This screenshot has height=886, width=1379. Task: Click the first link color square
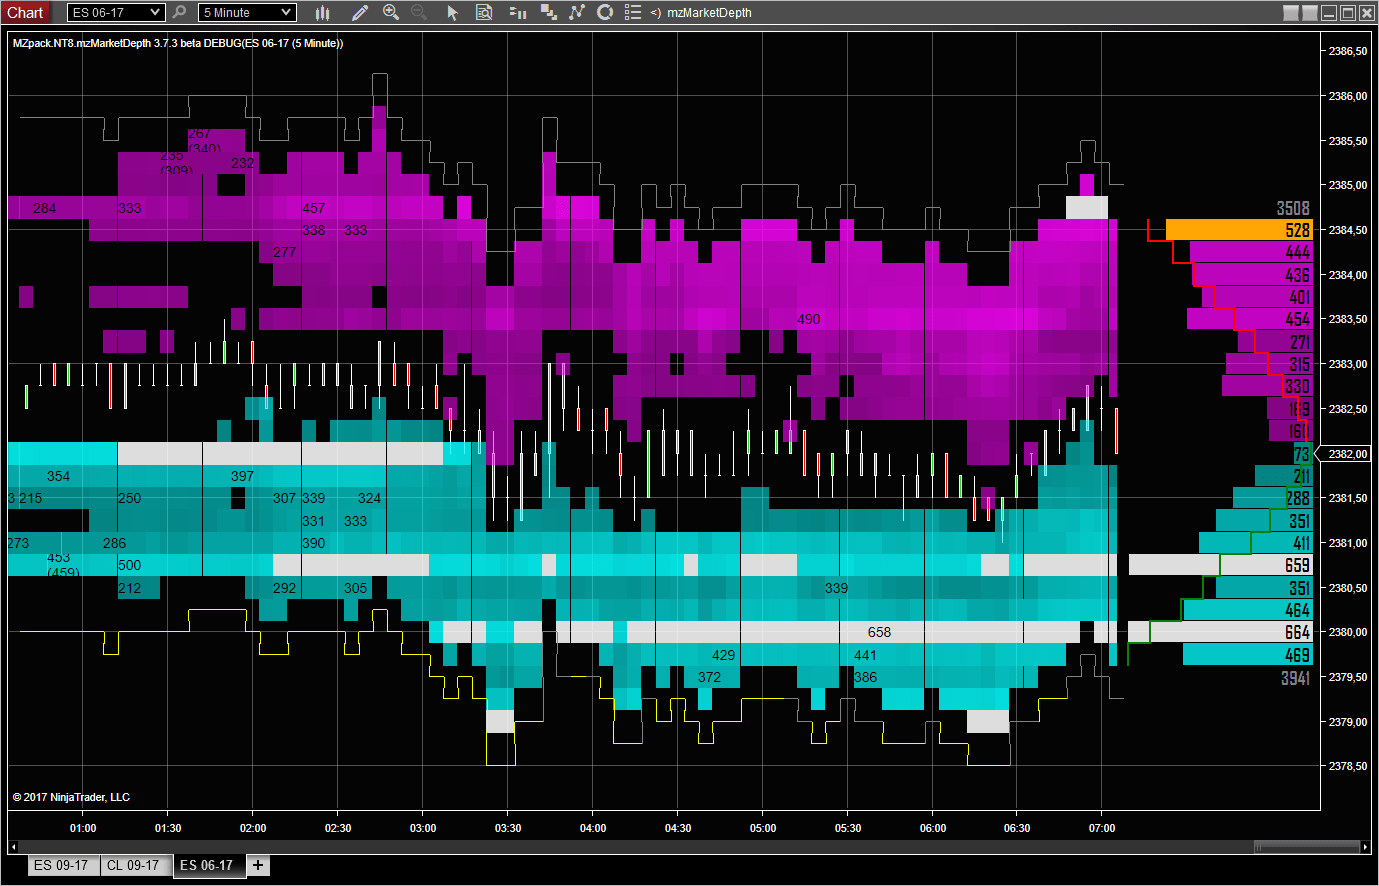(1291, 13)
